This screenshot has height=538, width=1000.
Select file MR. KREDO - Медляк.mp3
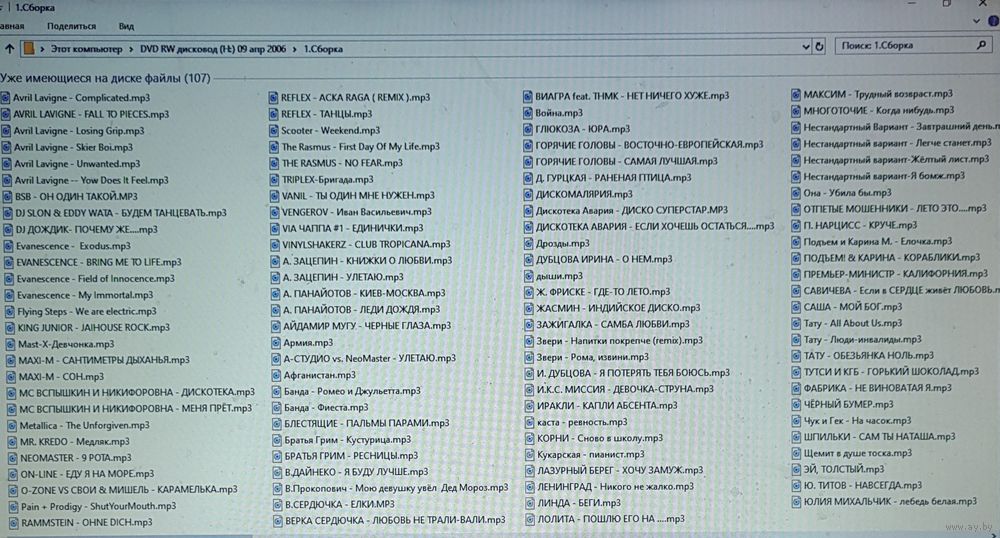click(69, 442)
